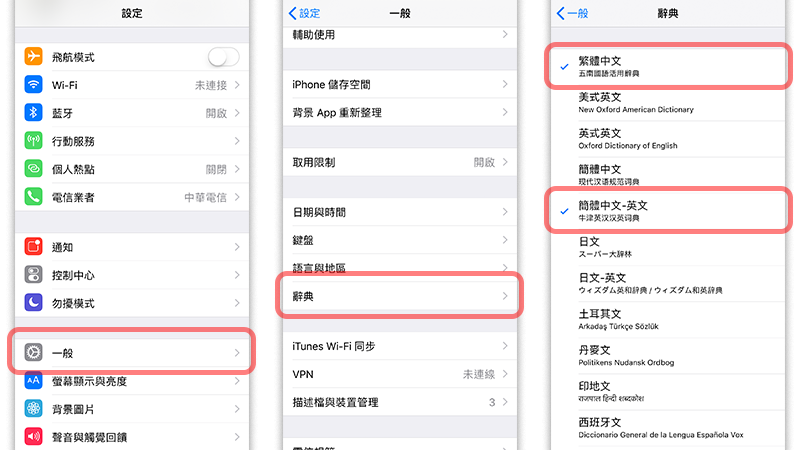This screenshot has height=450, width=800.
Task: Open the 語言與地區 settings row
Action: pos(400,268)
